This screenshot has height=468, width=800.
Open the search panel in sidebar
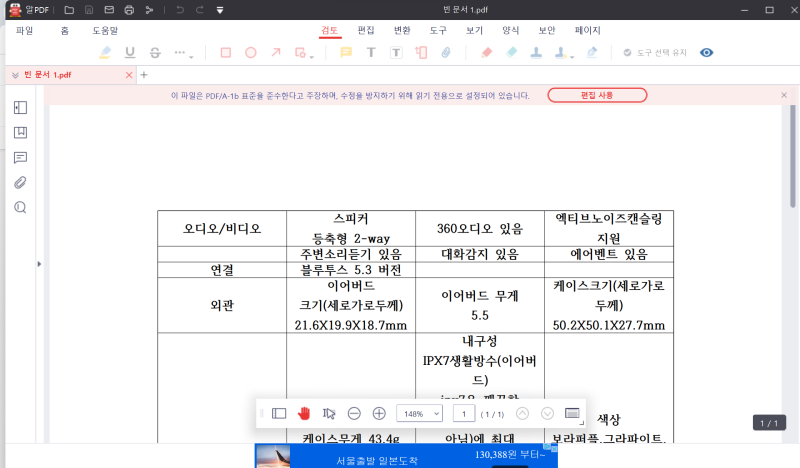pos(20,207)
